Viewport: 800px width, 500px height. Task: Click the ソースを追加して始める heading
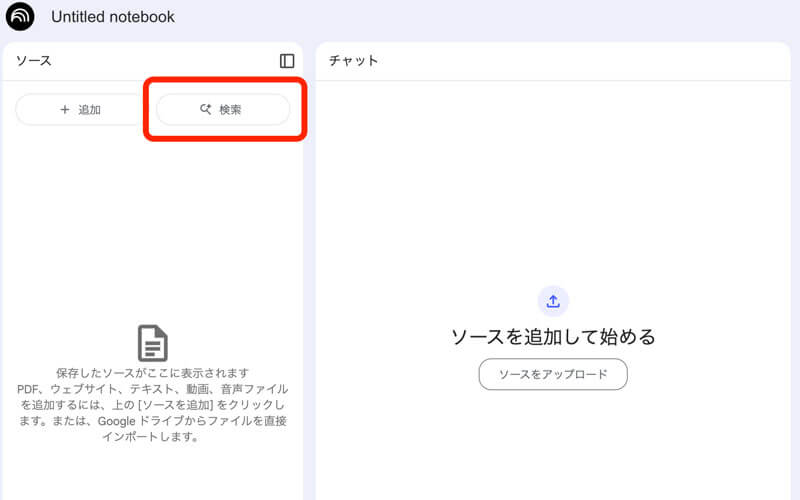[553, 337]
